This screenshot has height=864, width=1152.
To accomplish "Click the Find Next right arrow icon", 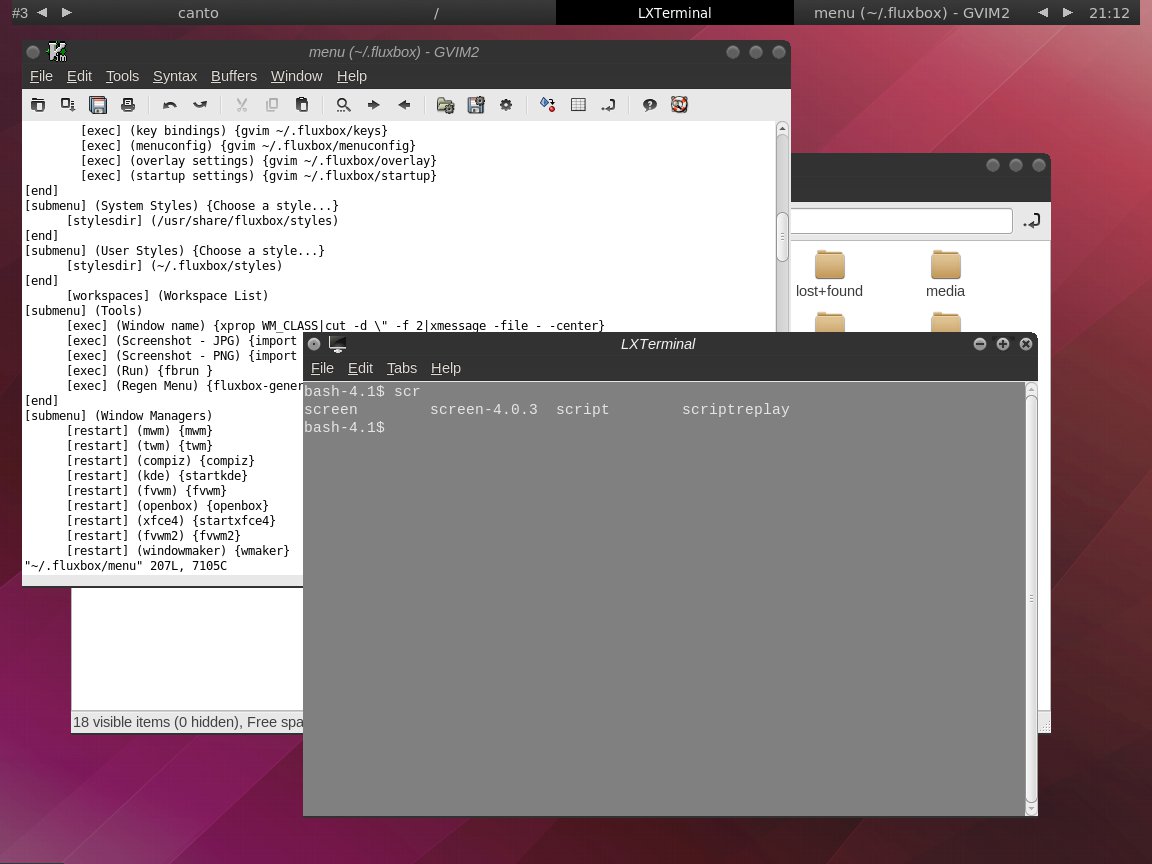I will 373,105.
